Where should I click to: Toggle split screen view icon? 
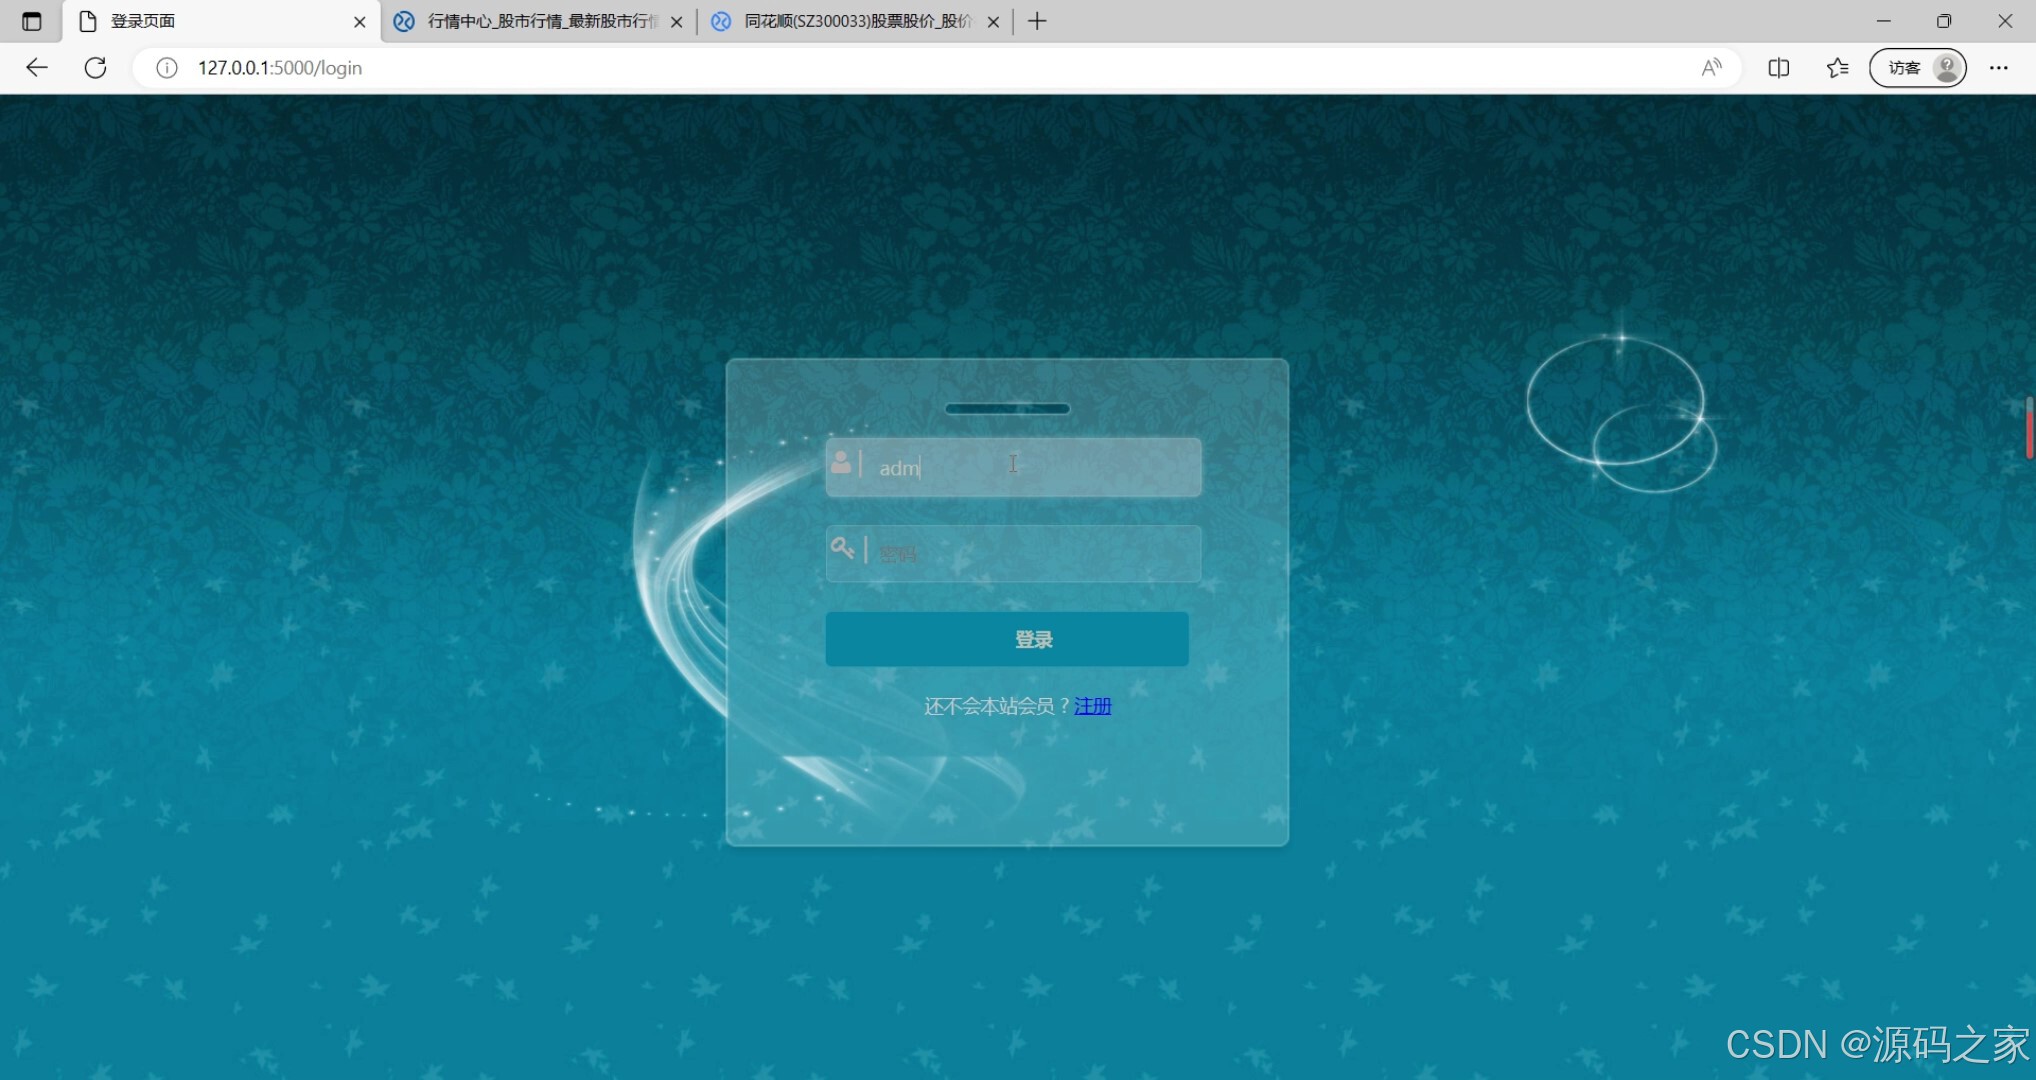pyautogui.click(x=1778, y=68)
